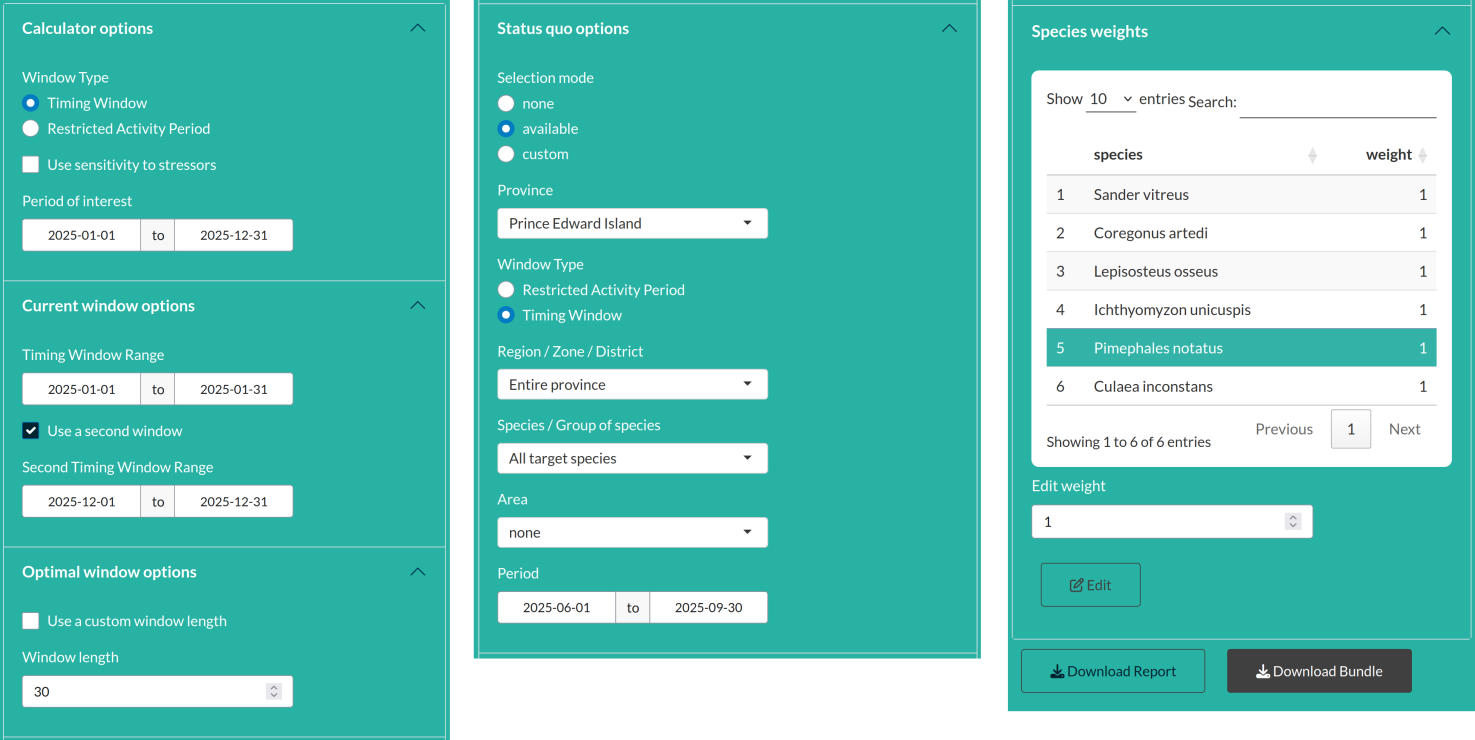Open the Region / Zone / District dropdown
1475x740 pixels.
point(632,384)
